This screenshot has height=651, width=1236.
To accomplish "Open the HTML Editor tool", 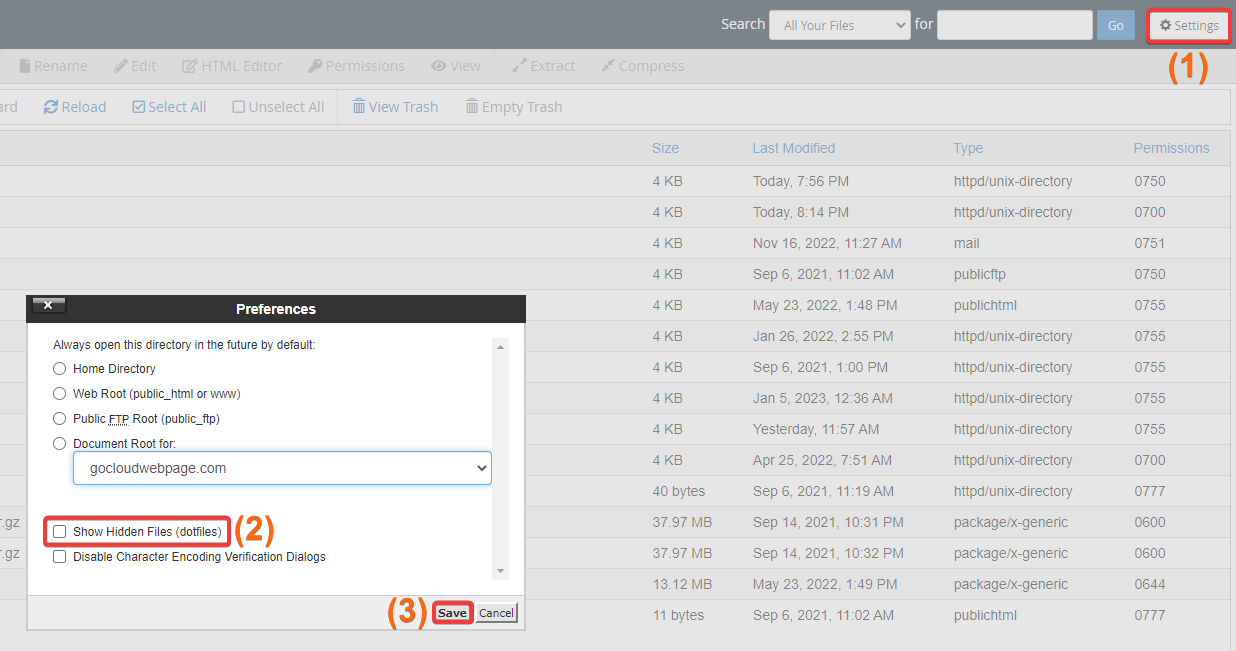I will point(232,66).
